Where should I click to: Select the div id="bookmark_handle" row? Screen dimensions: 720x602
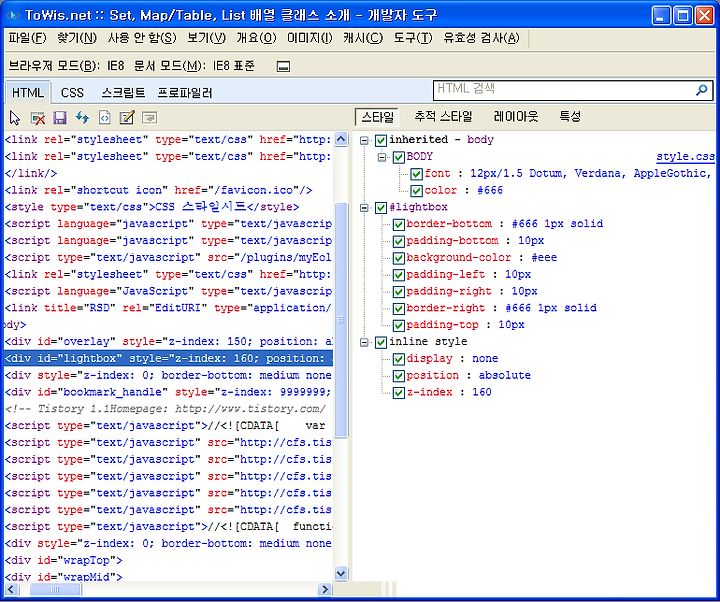[x=169, y=393]
